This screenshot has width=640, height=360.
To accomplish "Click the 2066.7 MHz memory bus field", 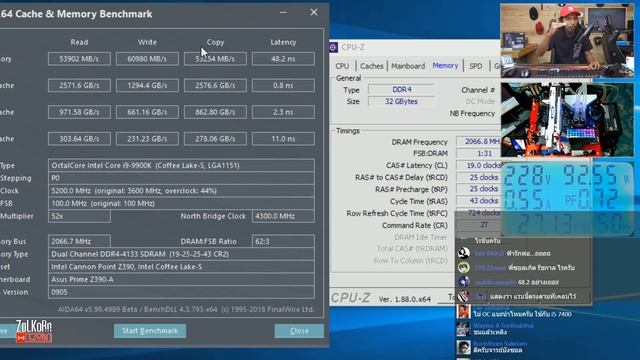I will (x=79, y=241).
